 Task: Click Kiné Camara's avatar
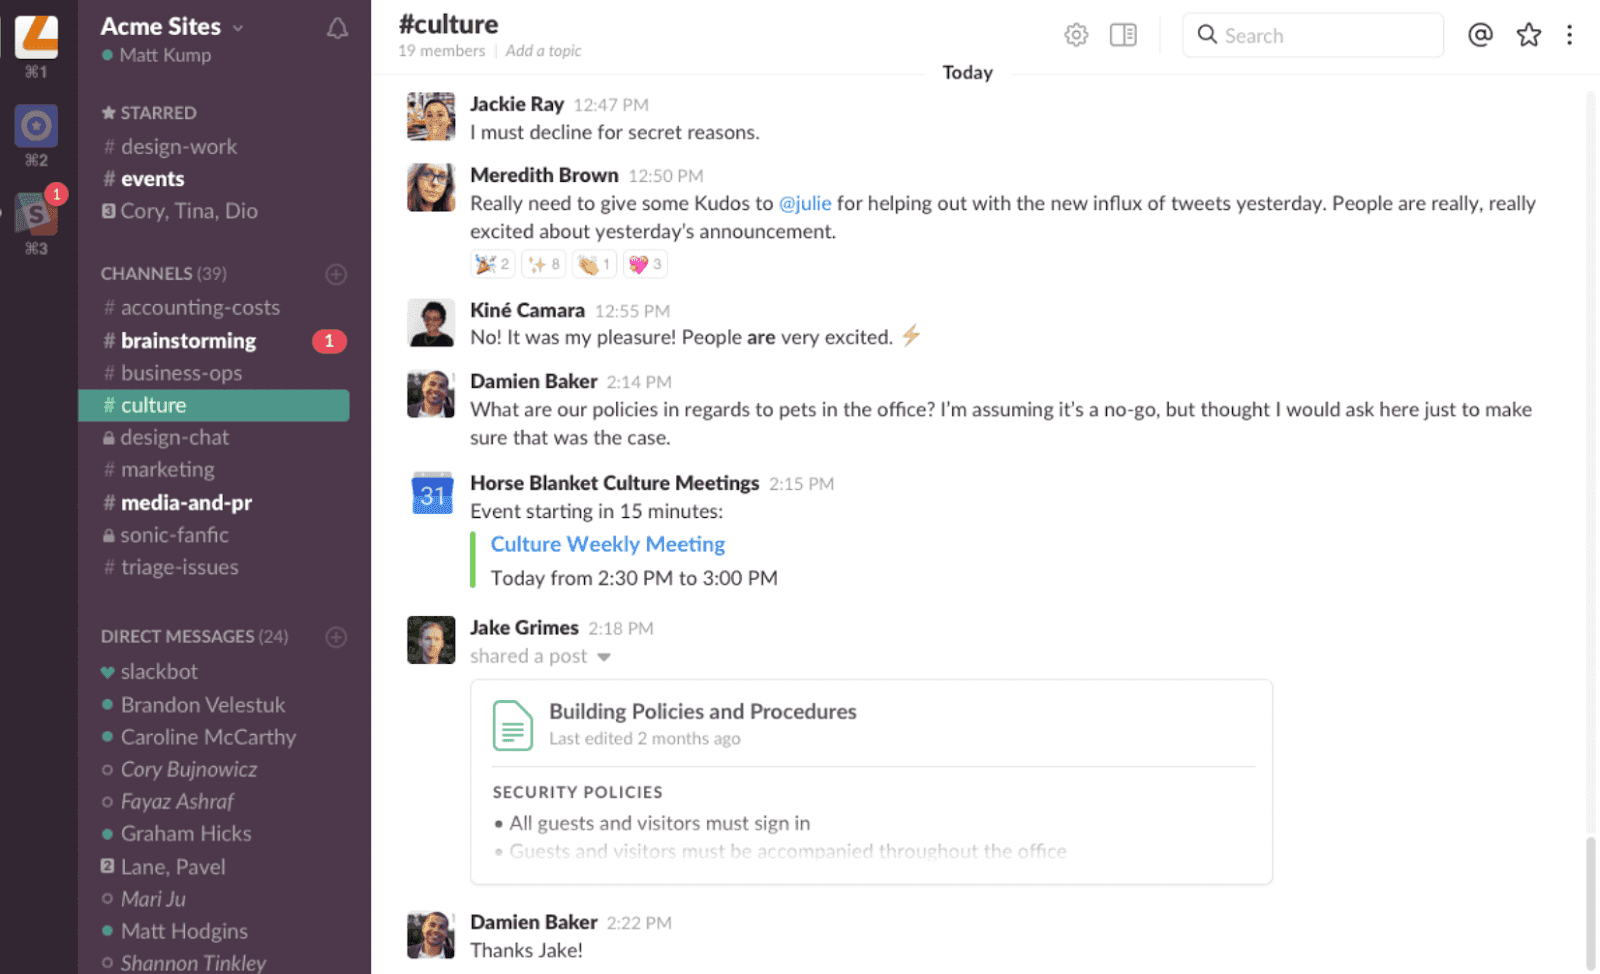pyautogui.click(x=431, y=322)
